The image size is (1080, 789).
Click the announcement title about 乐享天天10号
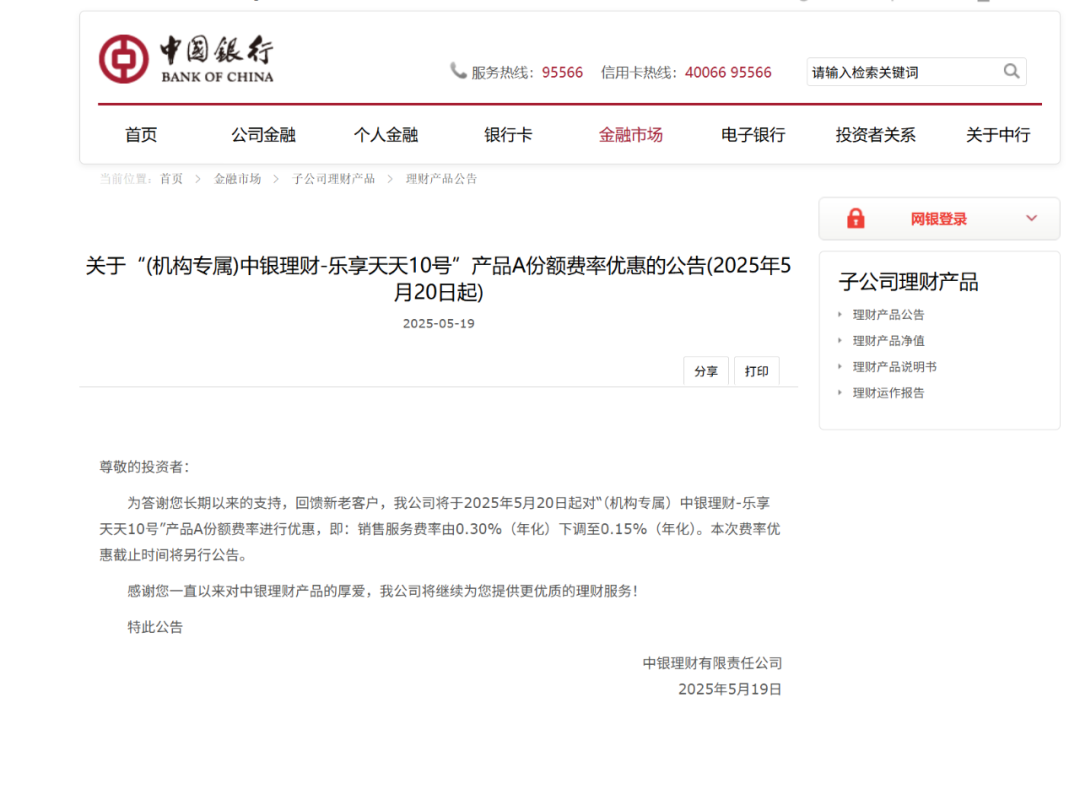[438, 279]
